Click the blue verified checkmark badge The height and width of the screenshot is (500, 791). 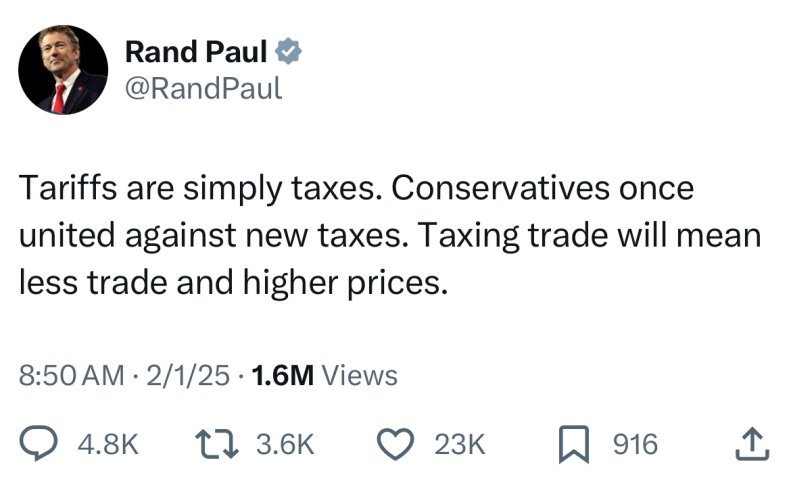288,51
